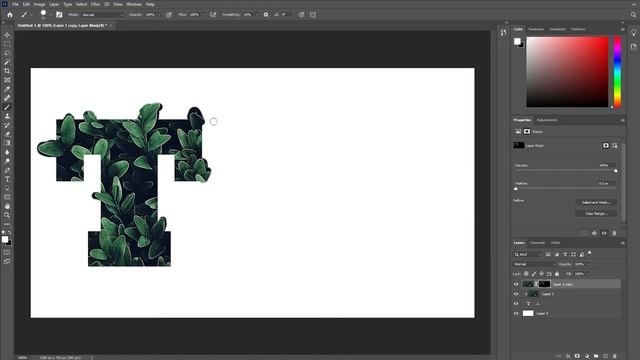640x360 pixels.
Task: Go to Home screen icon
Action: point(10,15)
